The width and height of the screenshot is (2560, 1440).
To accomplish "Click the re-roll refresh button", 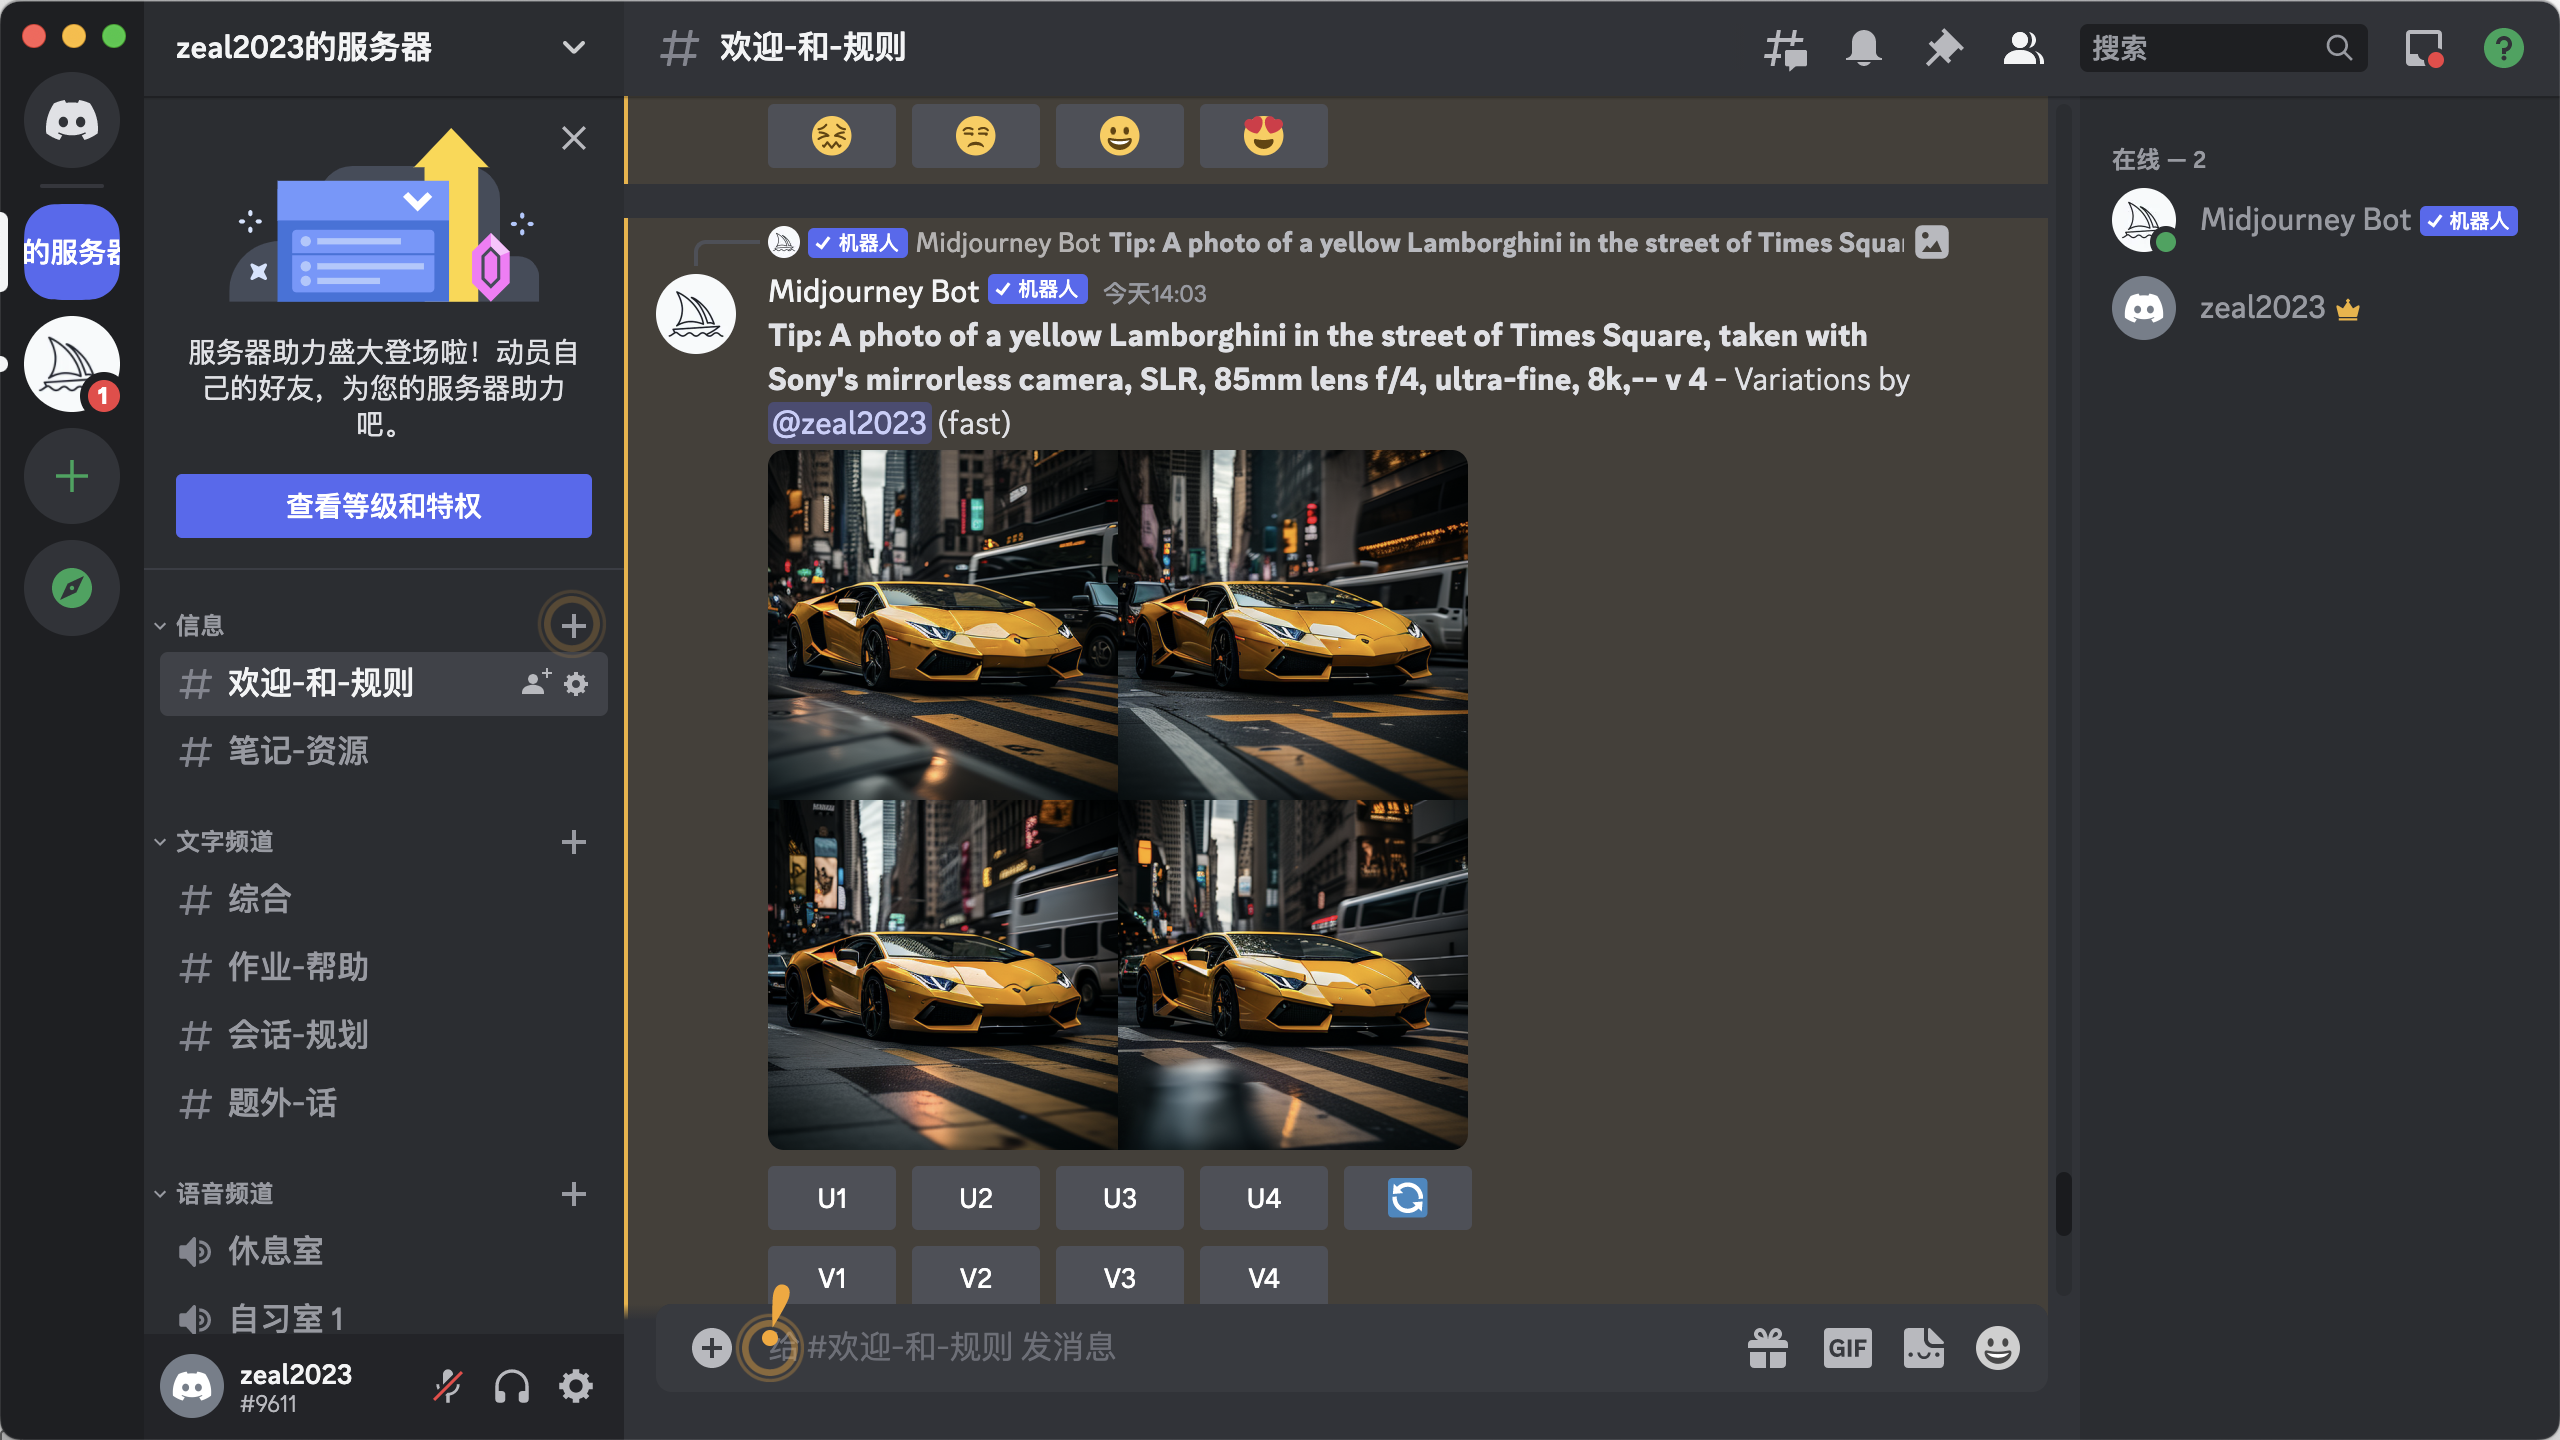I will (1407, 1198).
